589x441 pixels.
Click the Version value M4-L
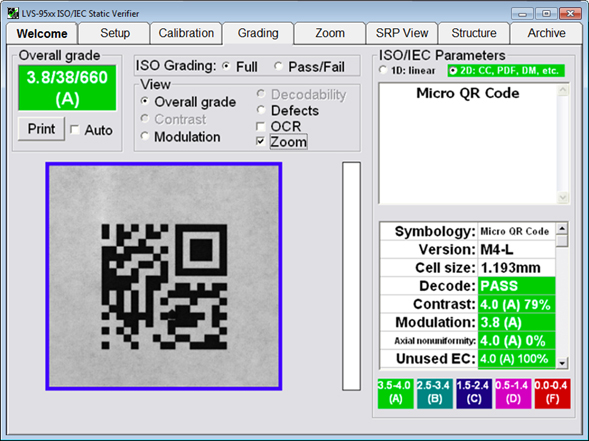pos(517,249)
